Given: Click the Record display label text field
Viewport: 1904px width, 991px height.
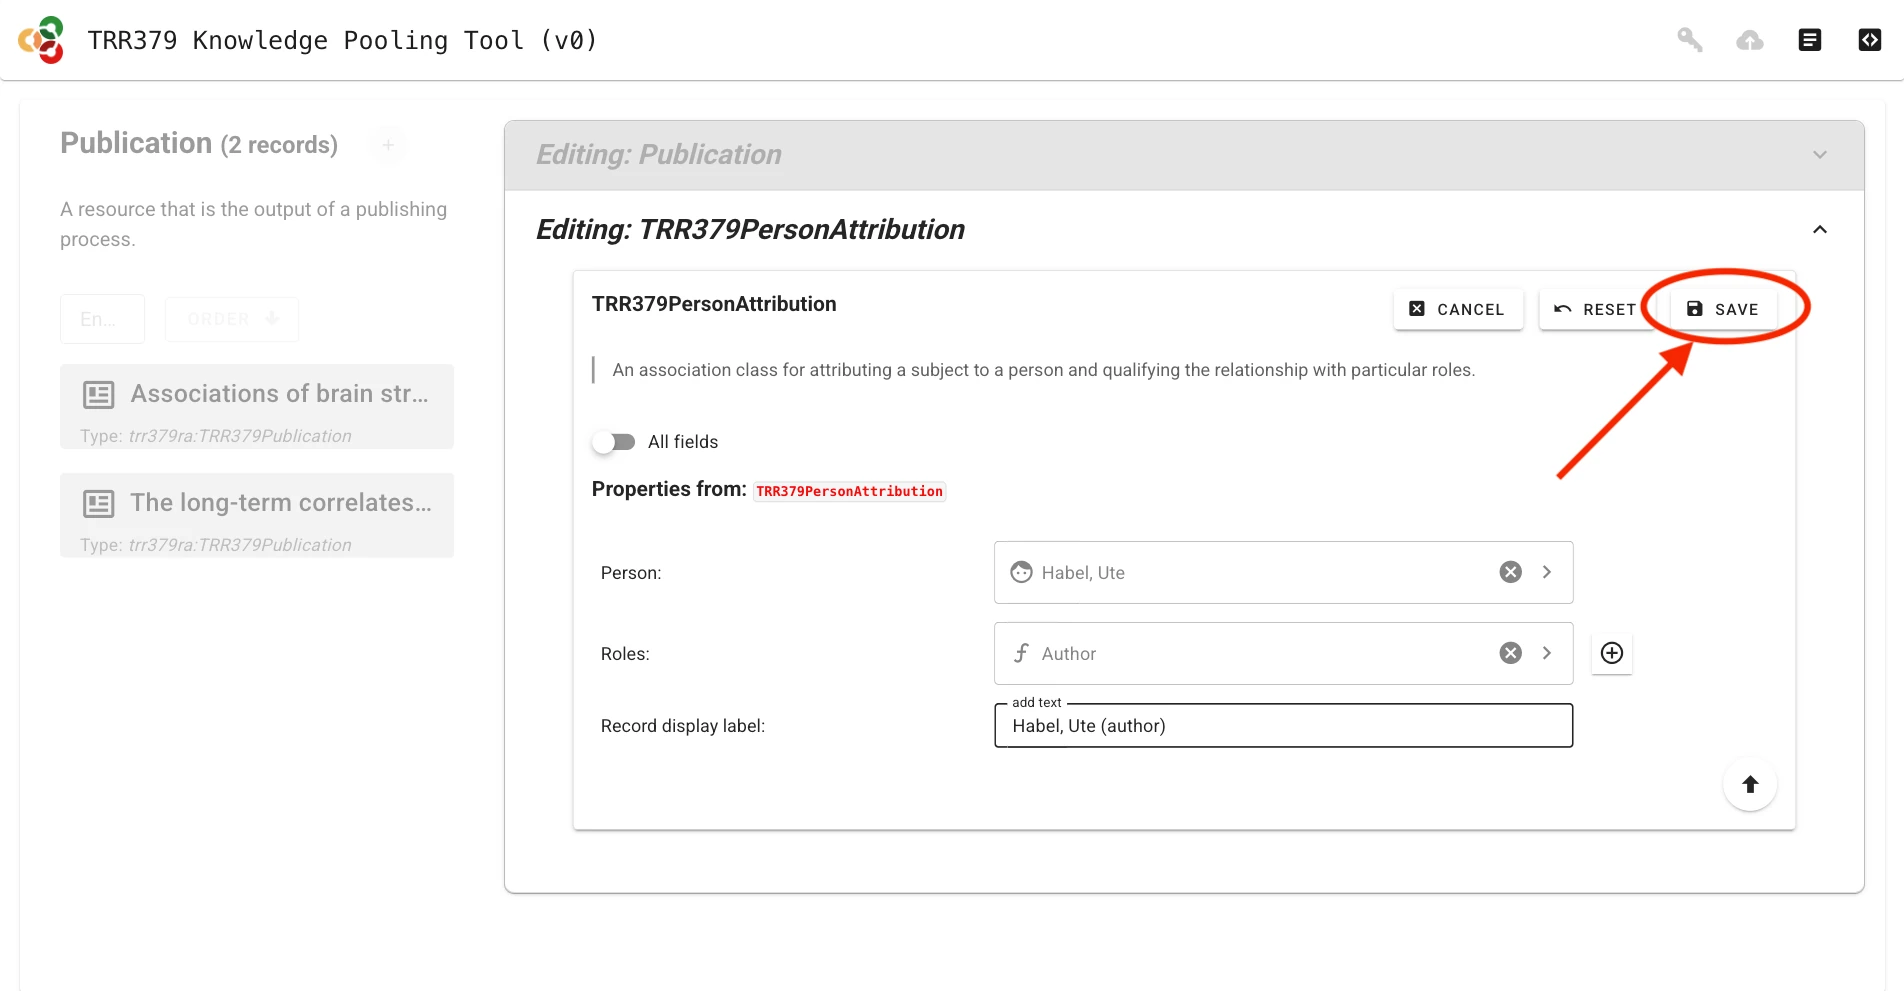Looking at the screenshot, I should [1283, 725].
